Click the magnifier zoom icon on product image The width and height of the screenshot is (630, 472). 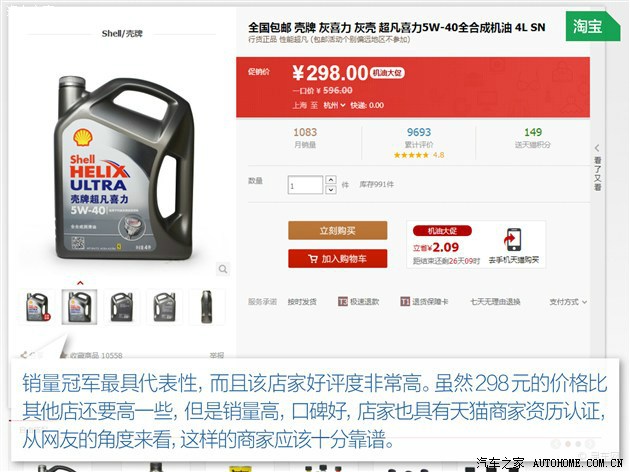click(x=223, y=269)
